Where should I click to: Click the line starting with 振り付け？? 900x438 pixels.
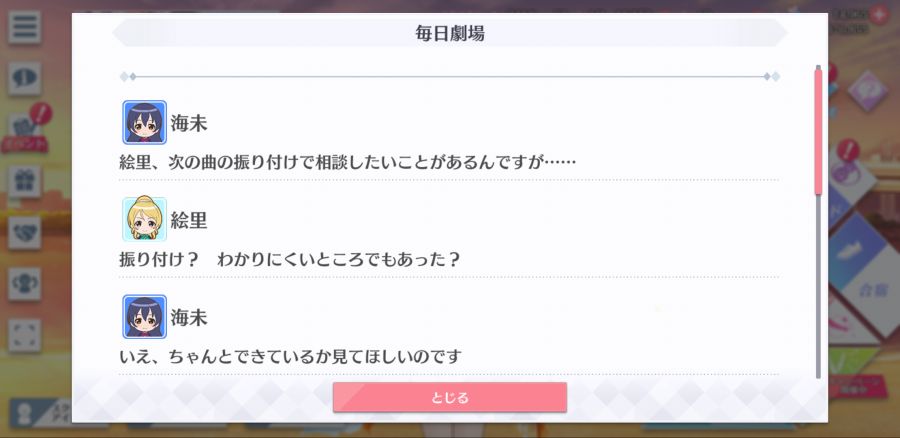point(289,260)
